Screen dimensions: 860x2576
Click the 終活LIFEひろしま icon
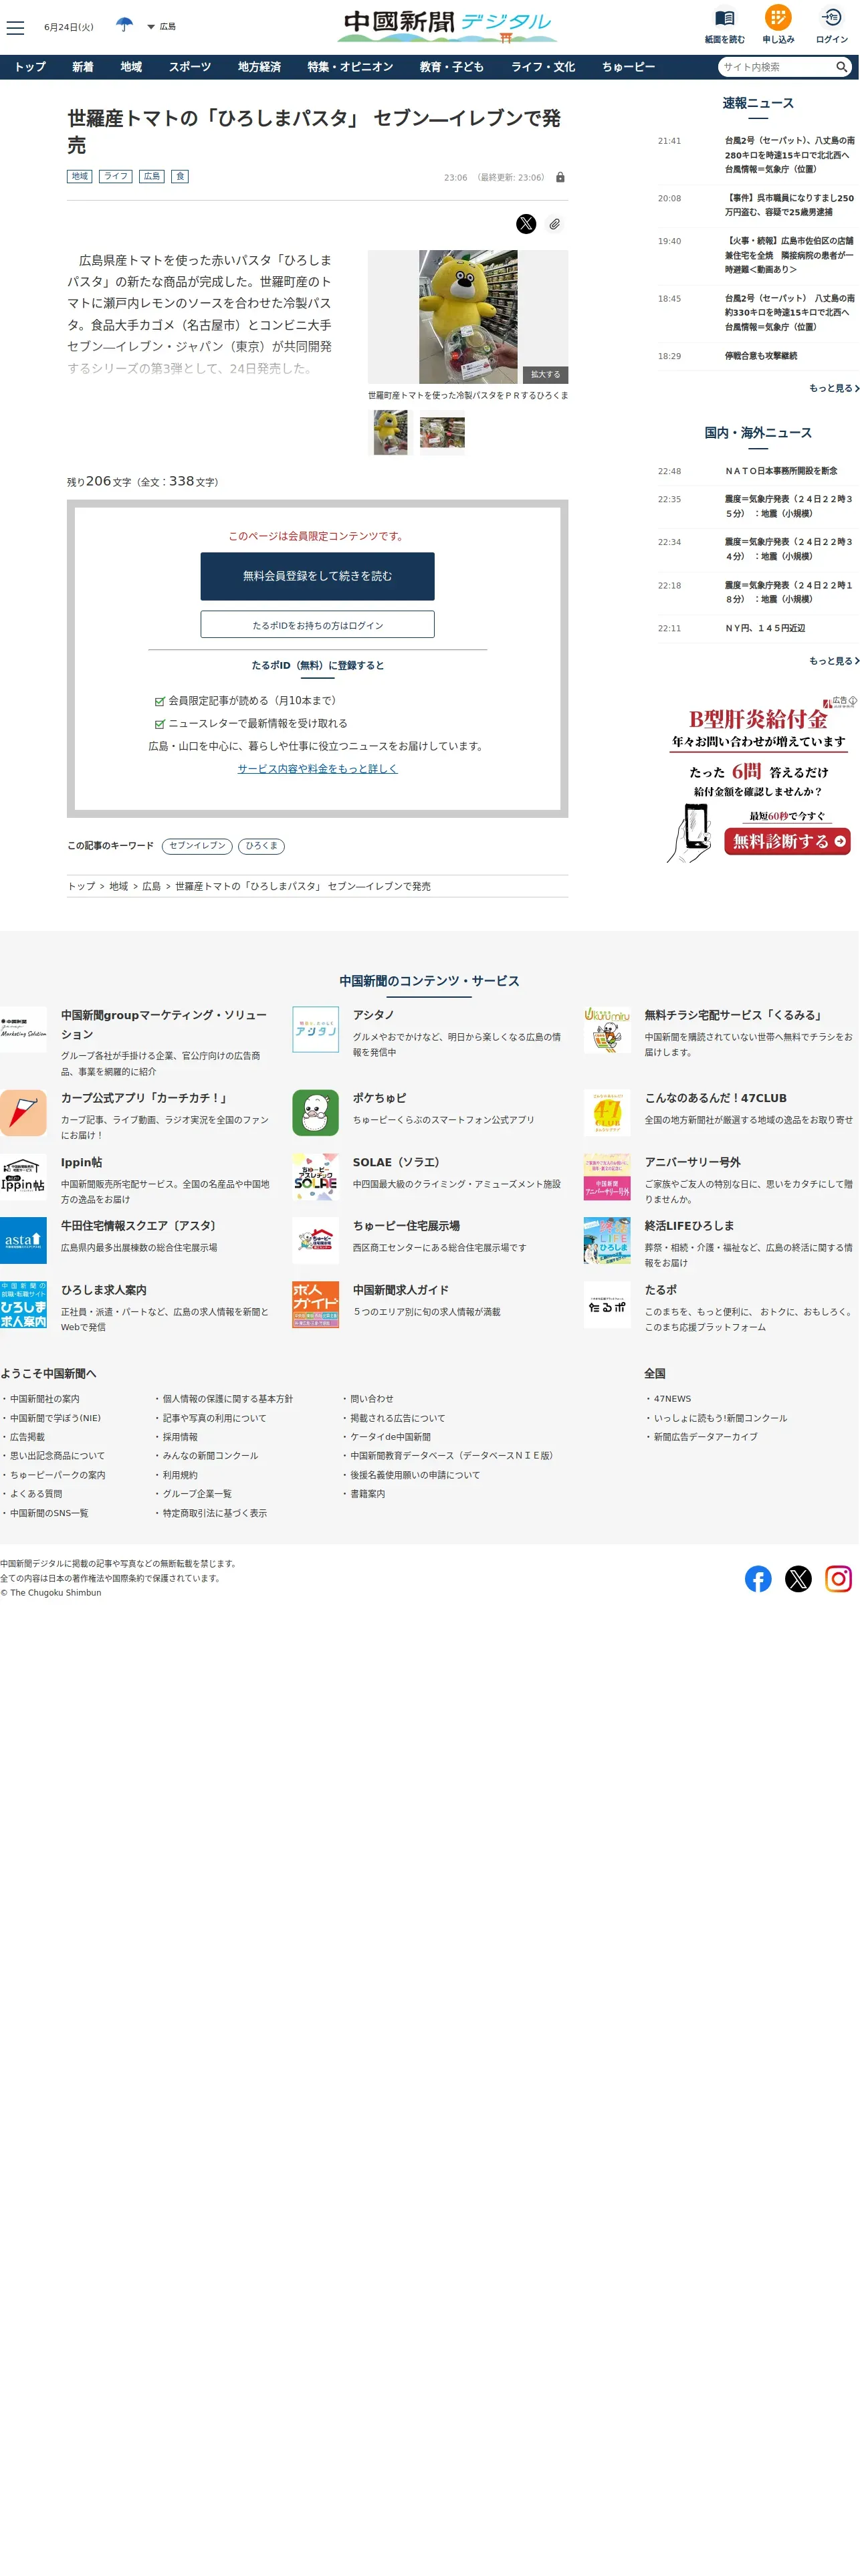607,1241
